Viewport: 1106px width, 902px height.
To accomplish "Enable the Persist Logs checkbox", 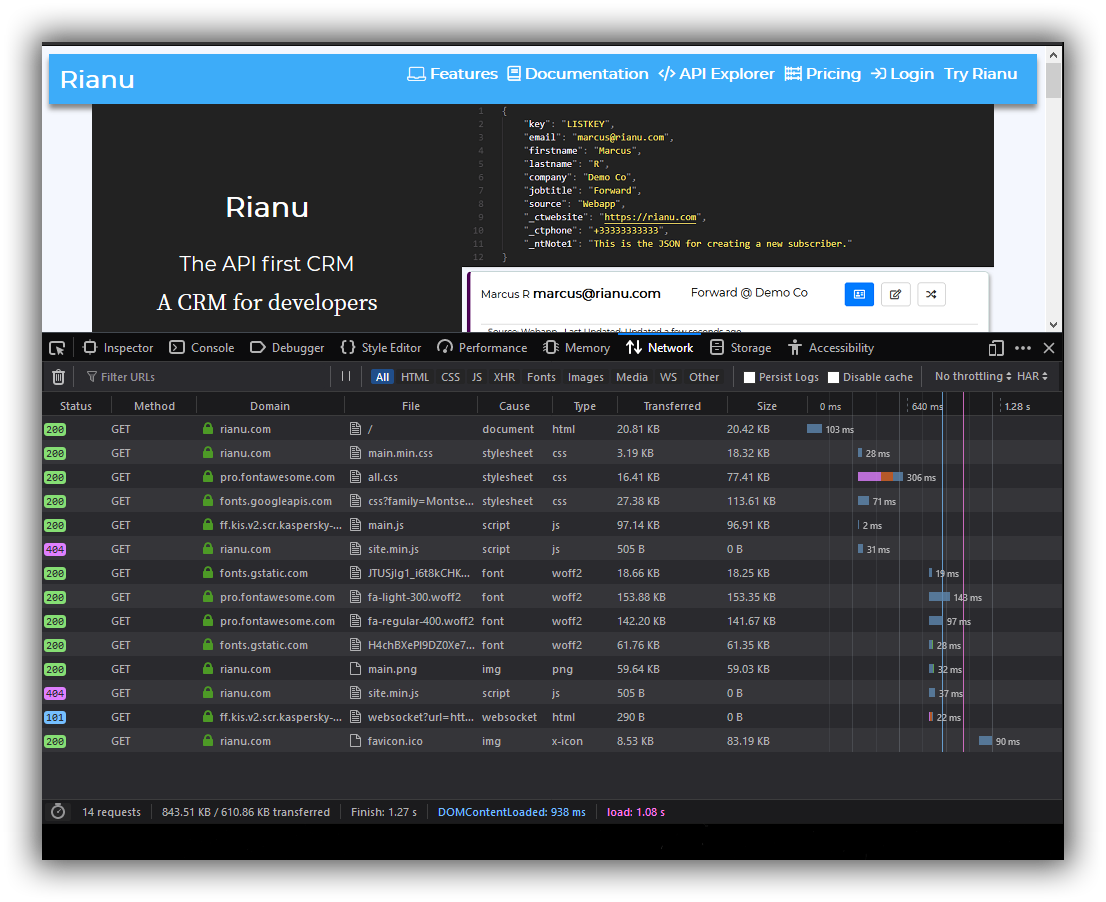I will point(749,377).
